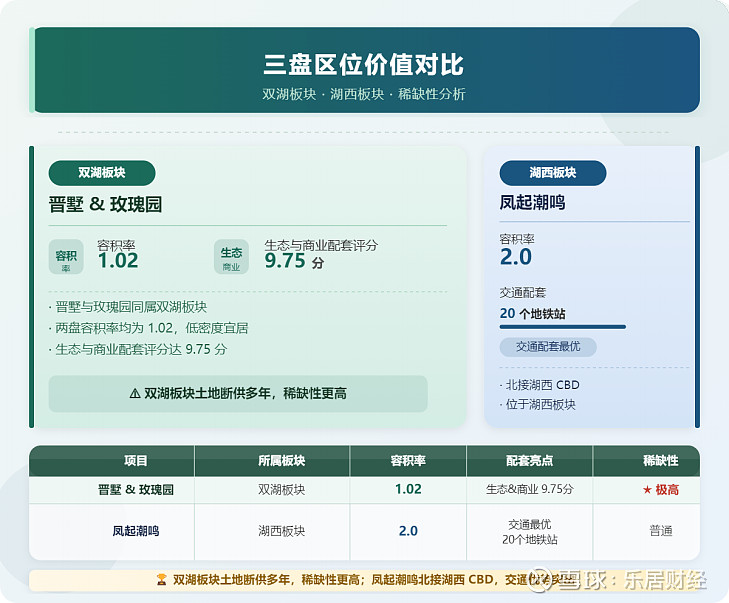Click the 稀缺性 column header
The height and width of the screenshot is (603, 729).
tap(660, 461)
